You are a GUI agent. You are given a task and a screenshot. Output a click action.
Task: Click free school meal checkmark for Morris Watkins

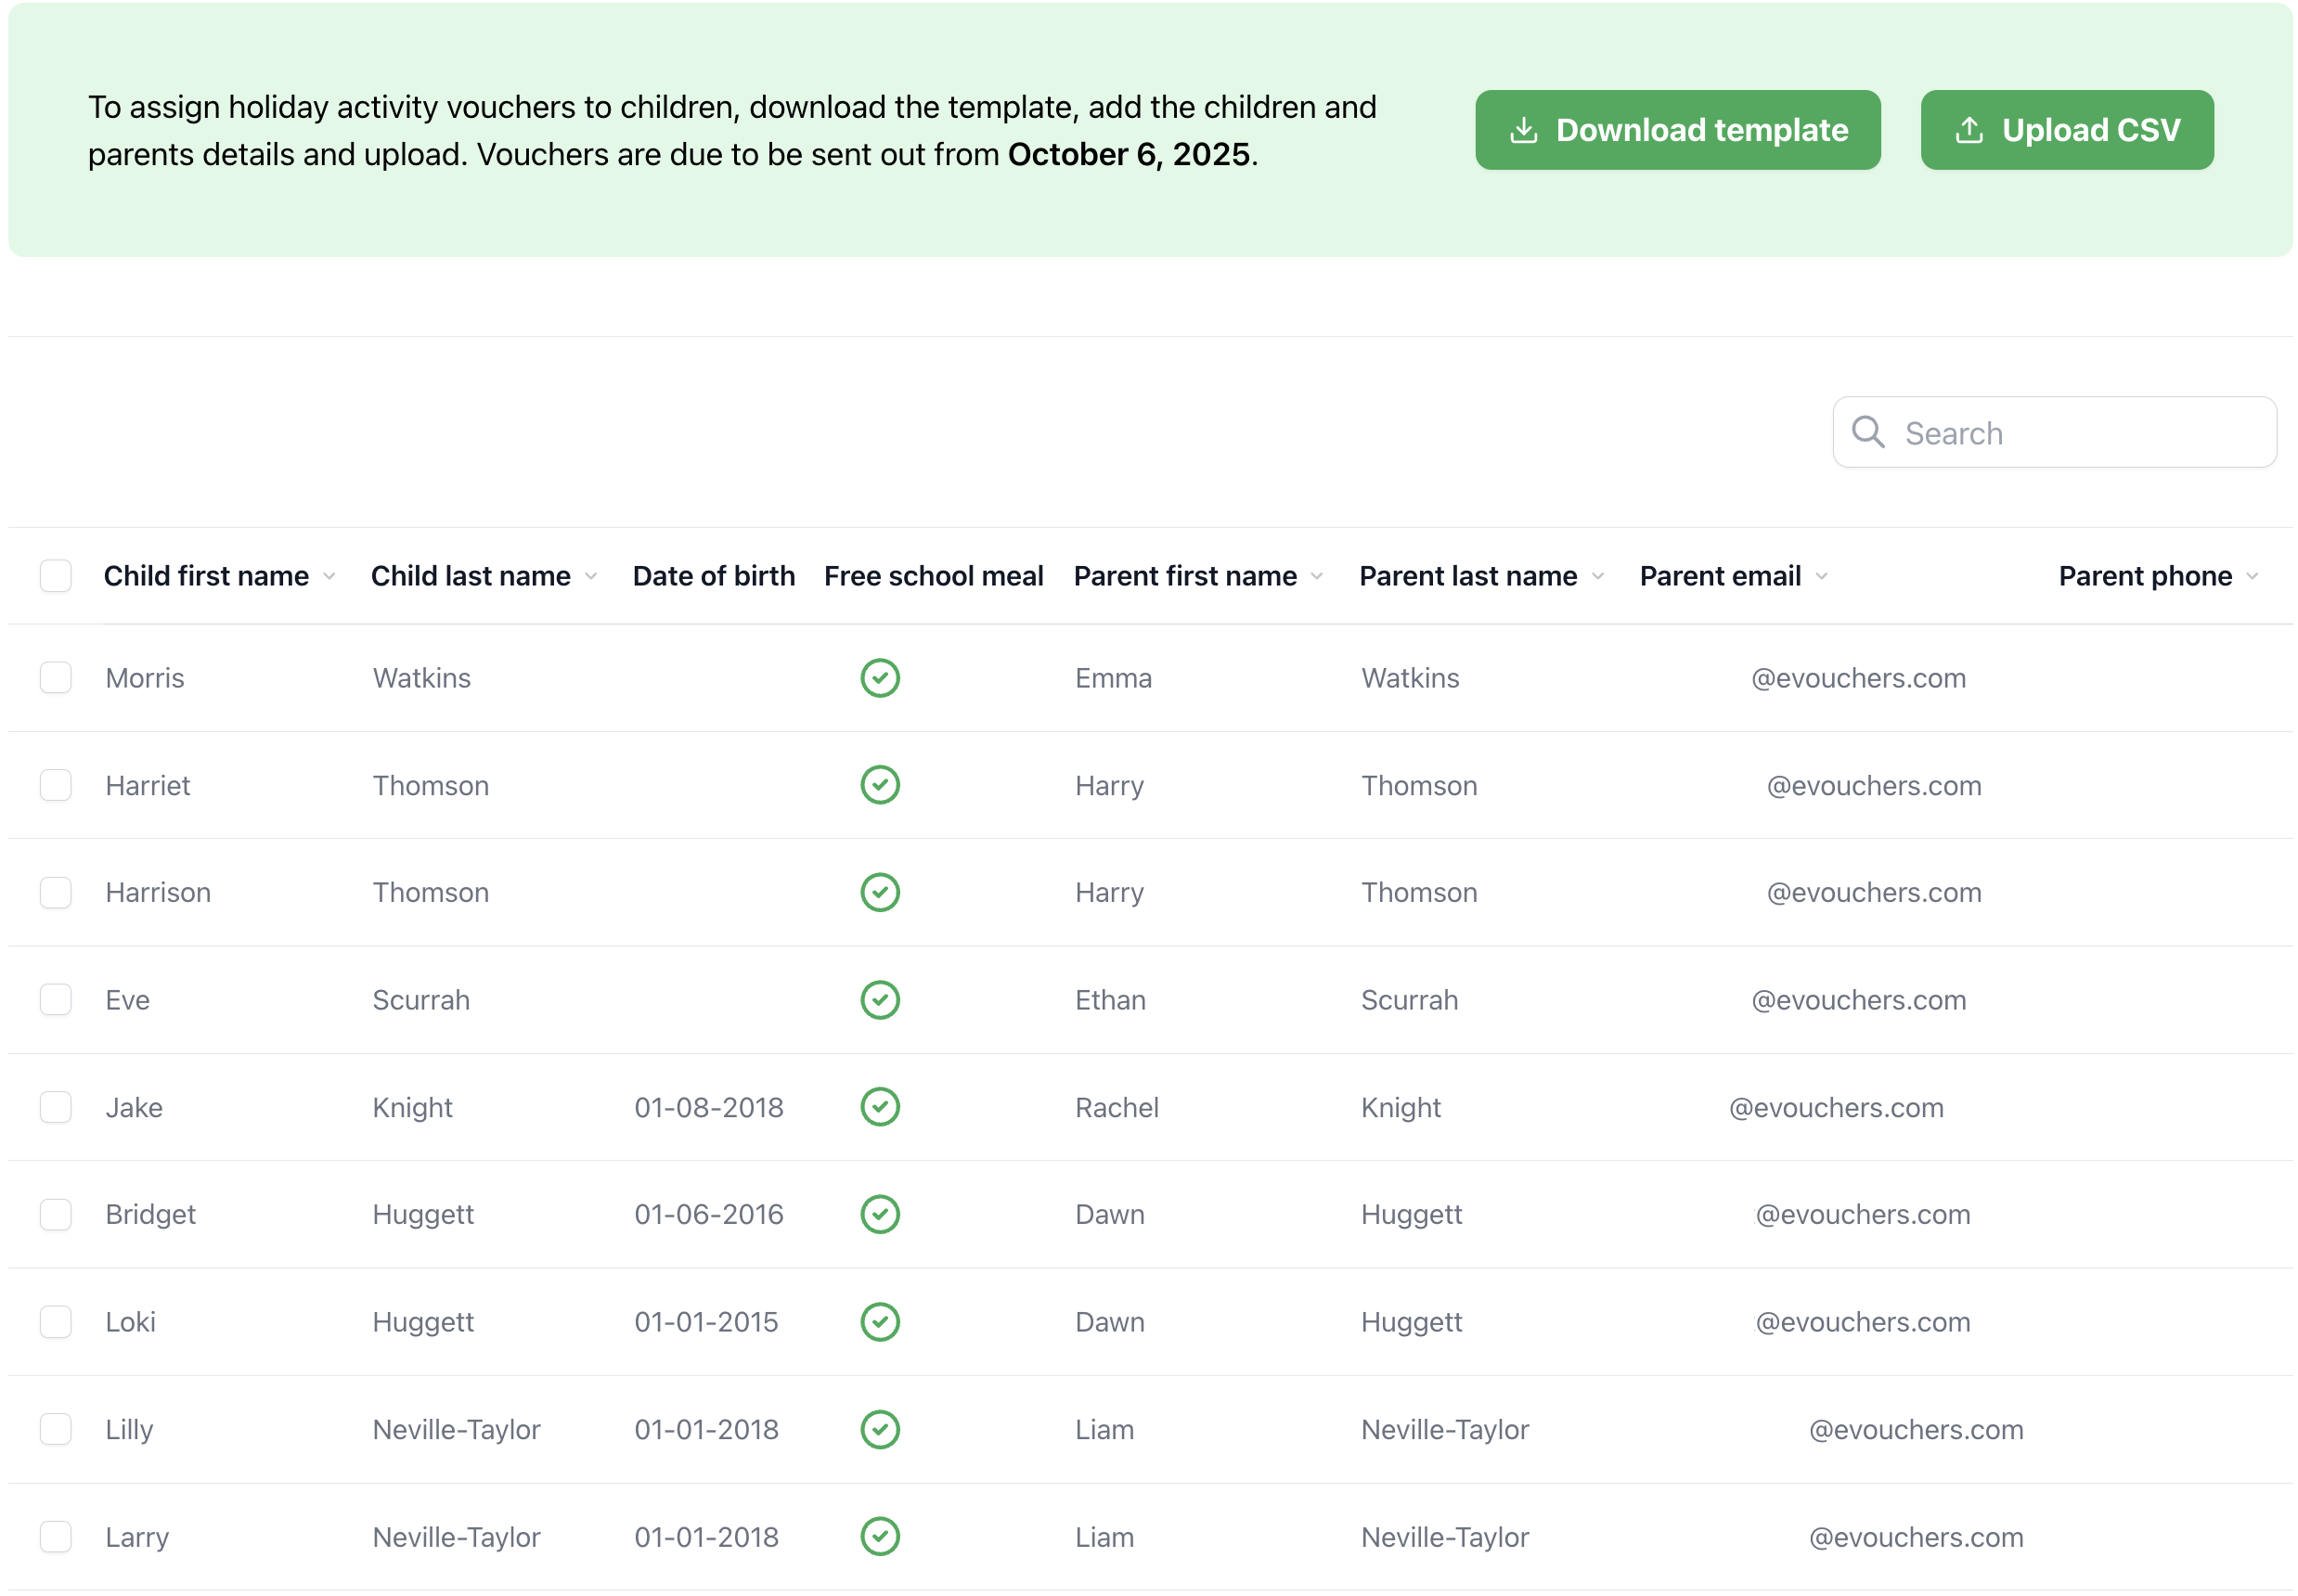[x=879, y=678]
